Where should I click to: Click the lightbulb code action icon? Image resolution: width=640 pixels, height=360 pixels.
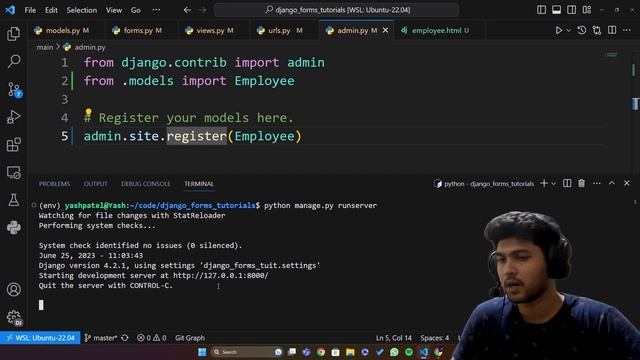click(88, 112)
